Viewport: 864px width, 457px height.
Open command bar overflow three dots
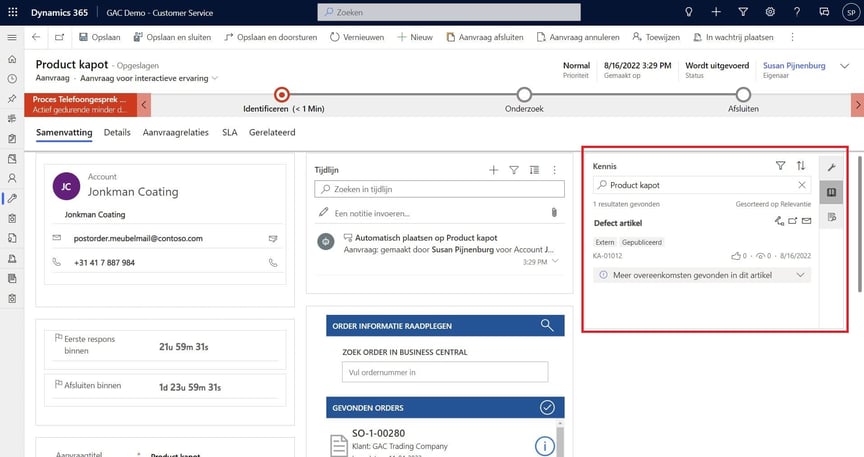[792, 37]
